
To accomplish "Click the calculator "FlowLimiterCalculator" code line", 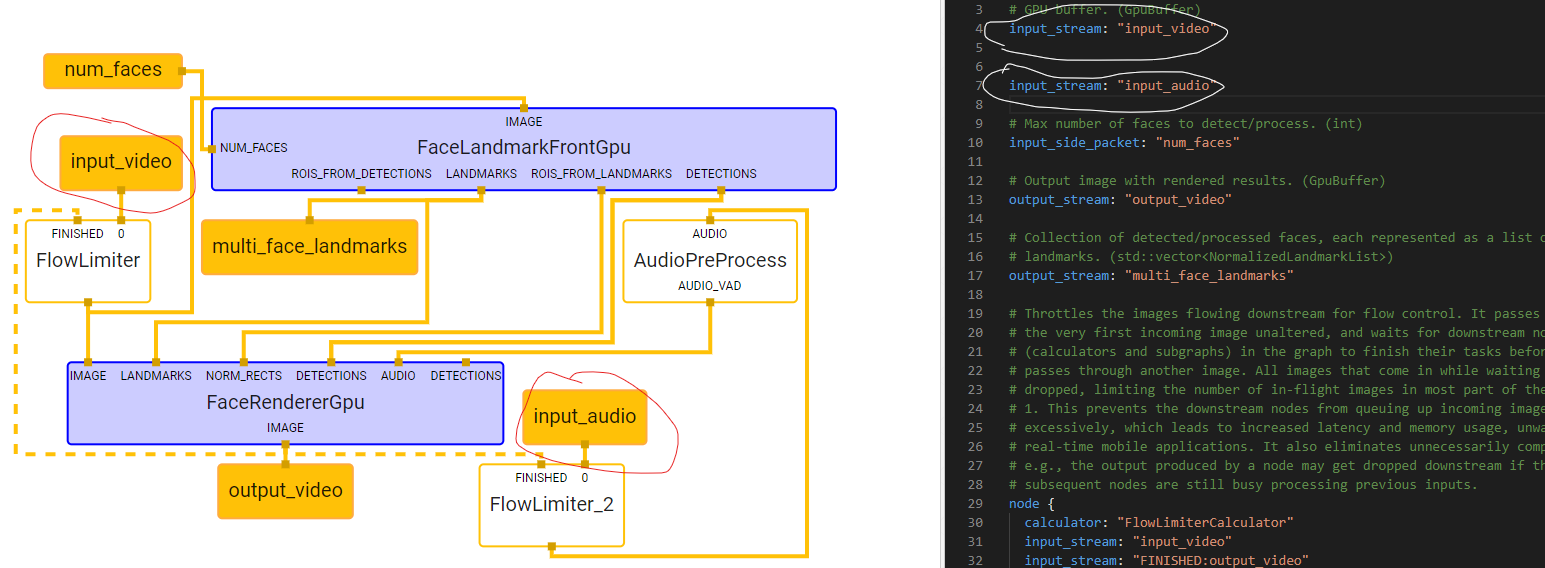I will pos(1159,523).
